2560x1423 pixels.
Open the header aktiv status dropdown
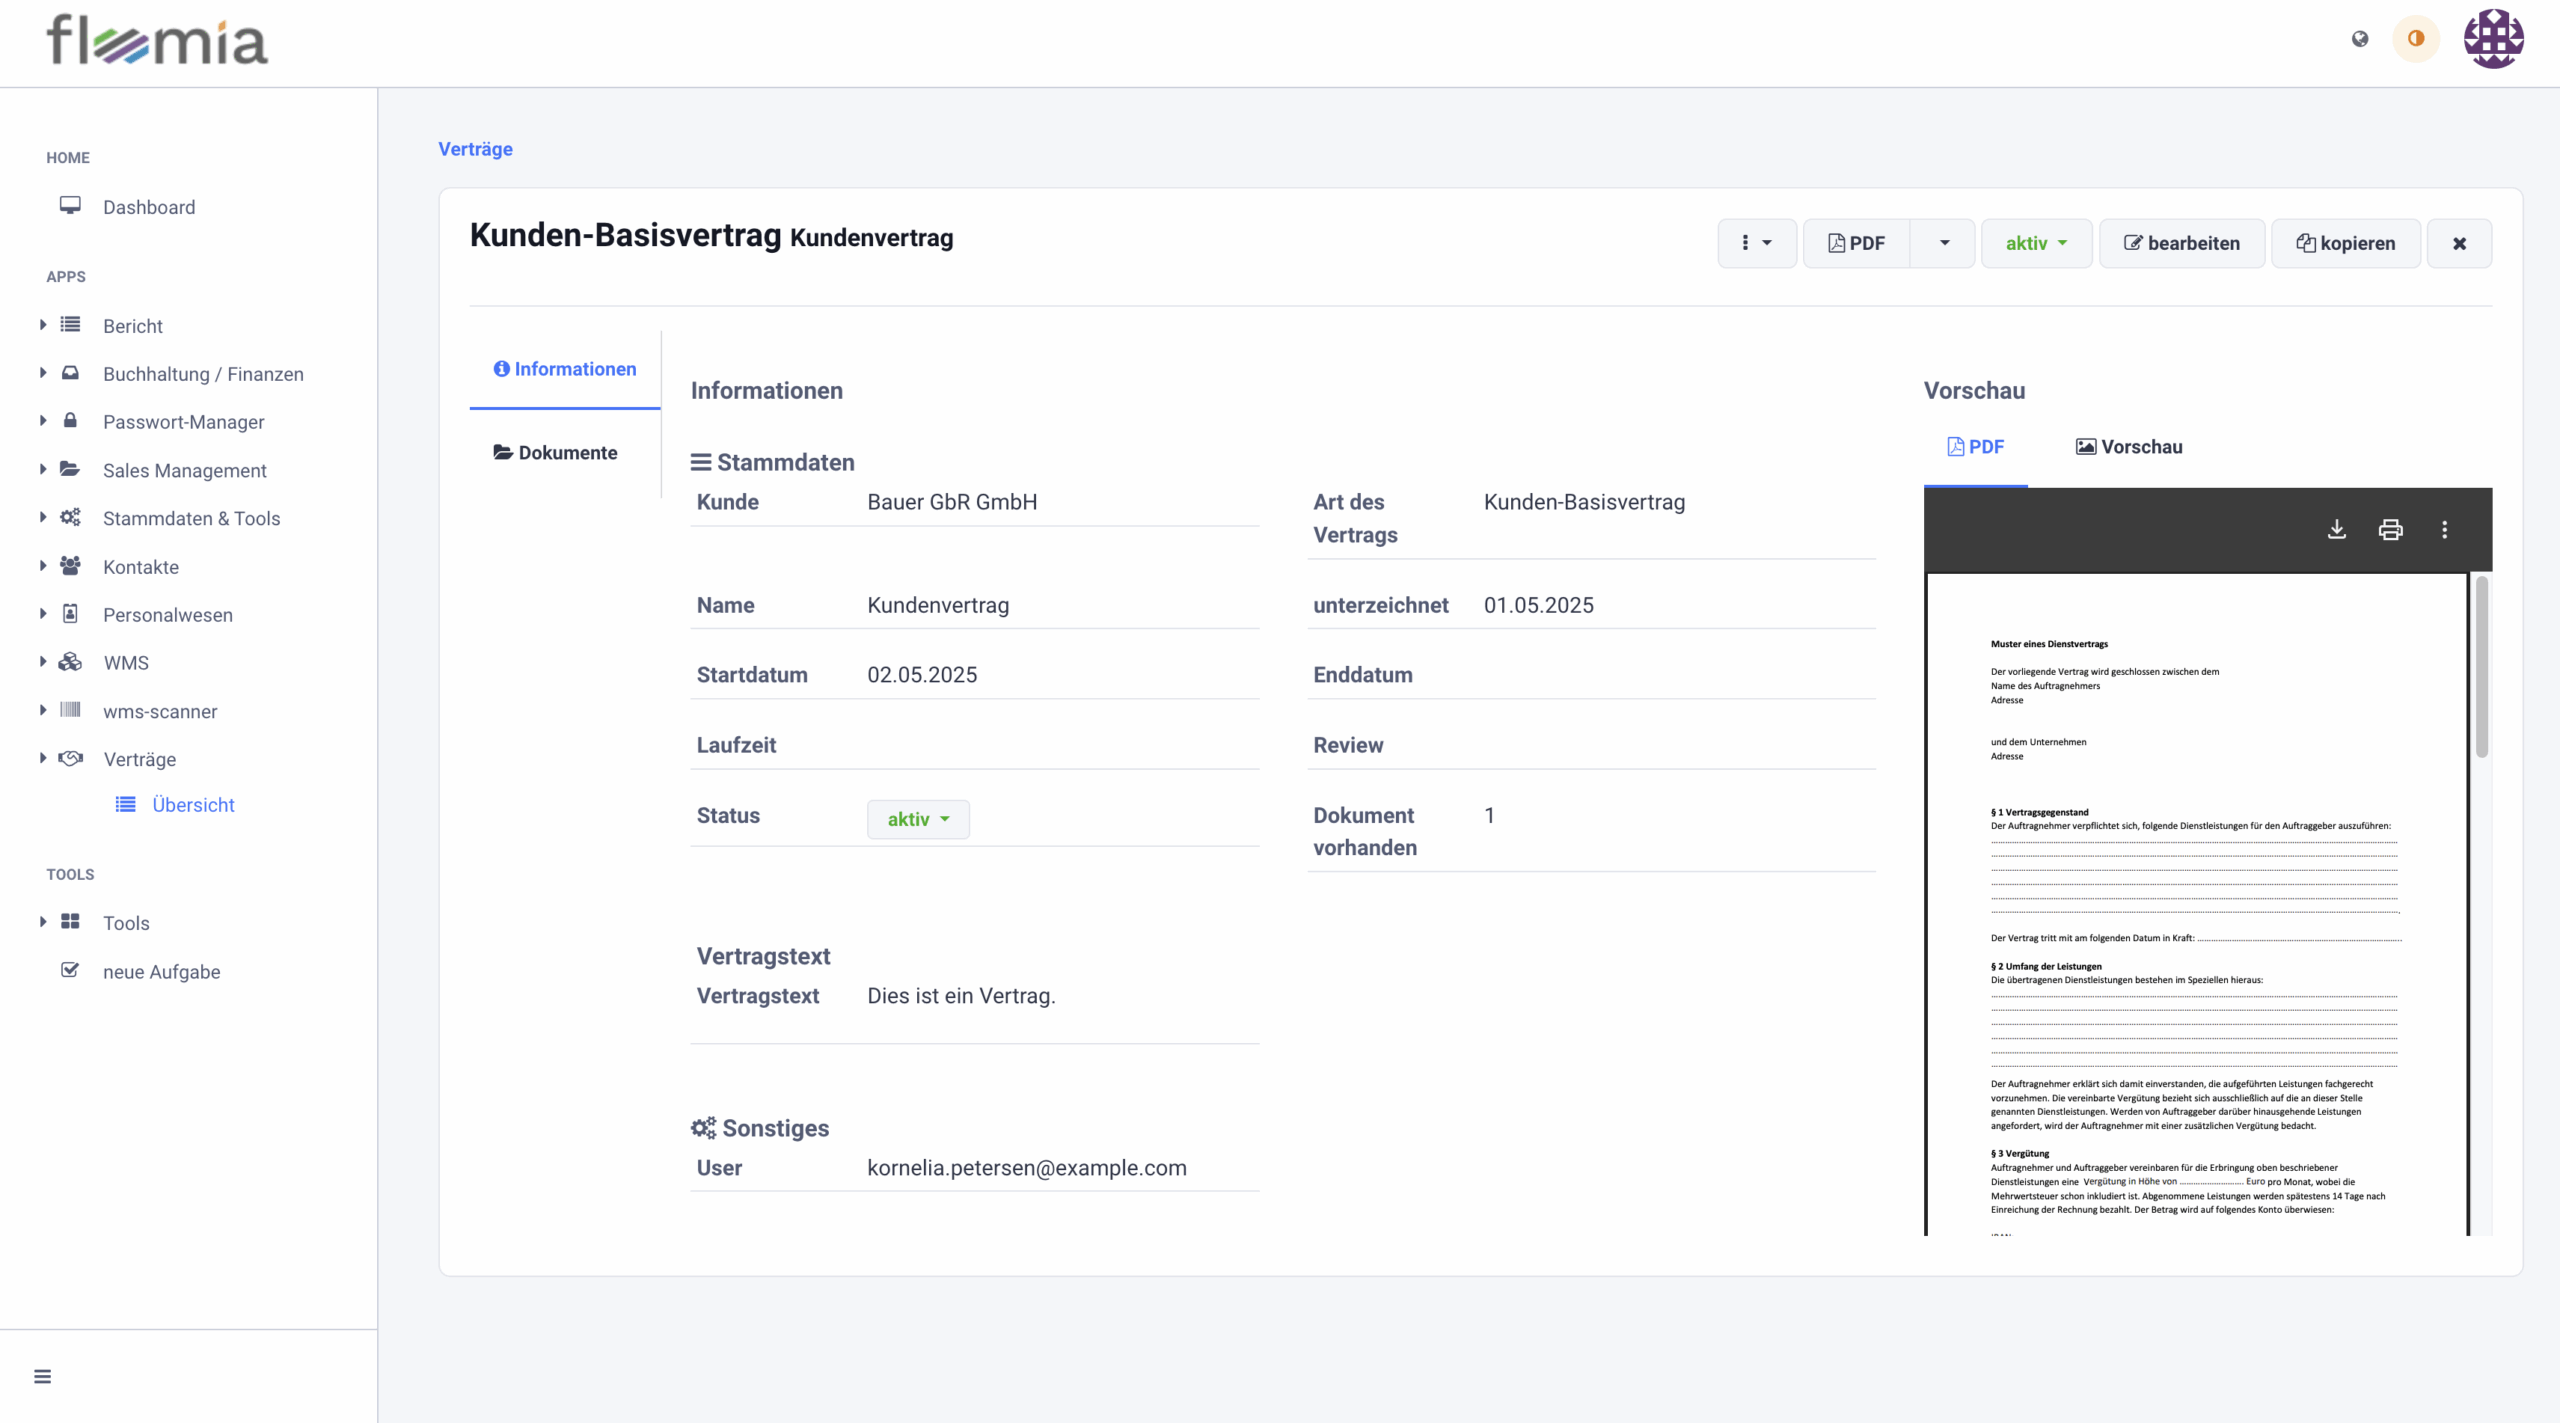click(x=2036, y=243)
